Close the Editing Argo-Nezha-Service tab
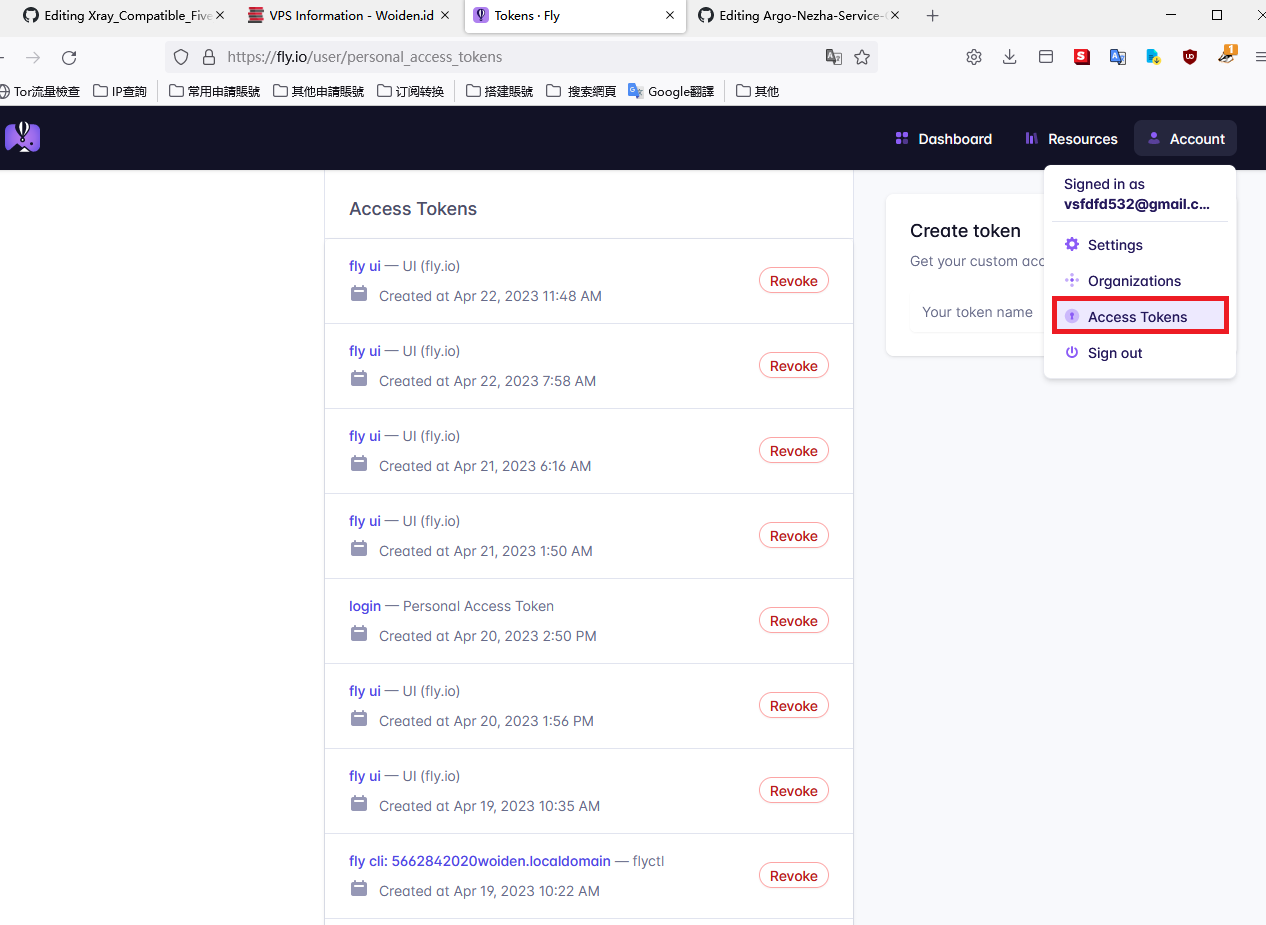 point(895,16)
